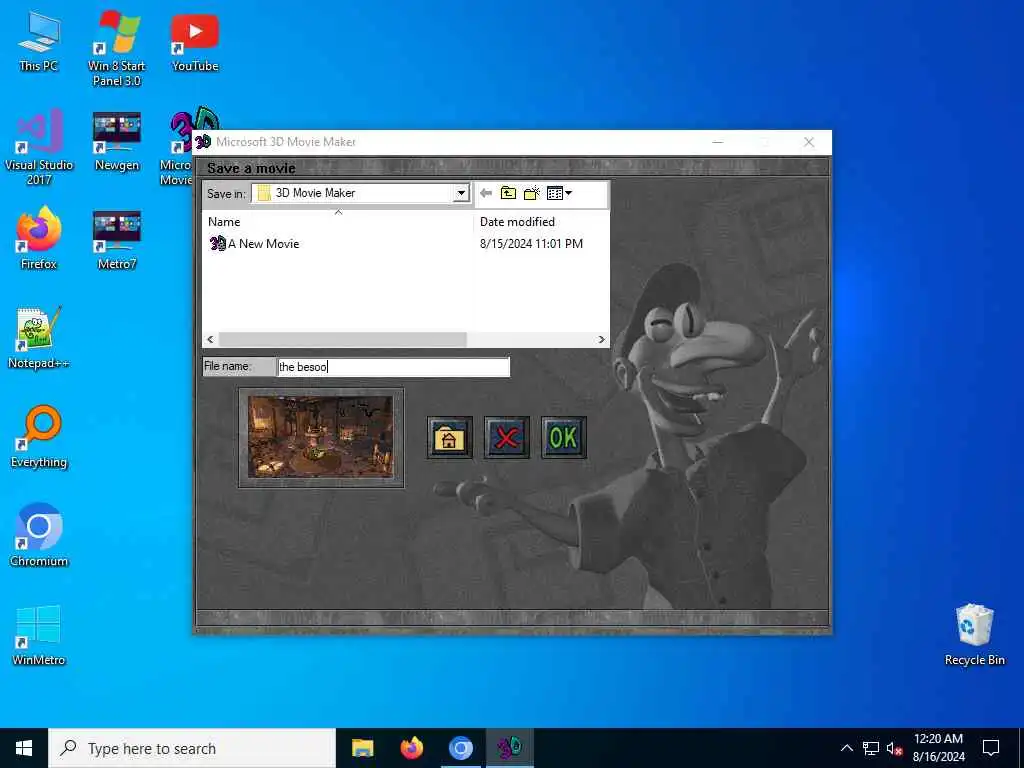Select the A New Movie file

click(x=254, y=244)
